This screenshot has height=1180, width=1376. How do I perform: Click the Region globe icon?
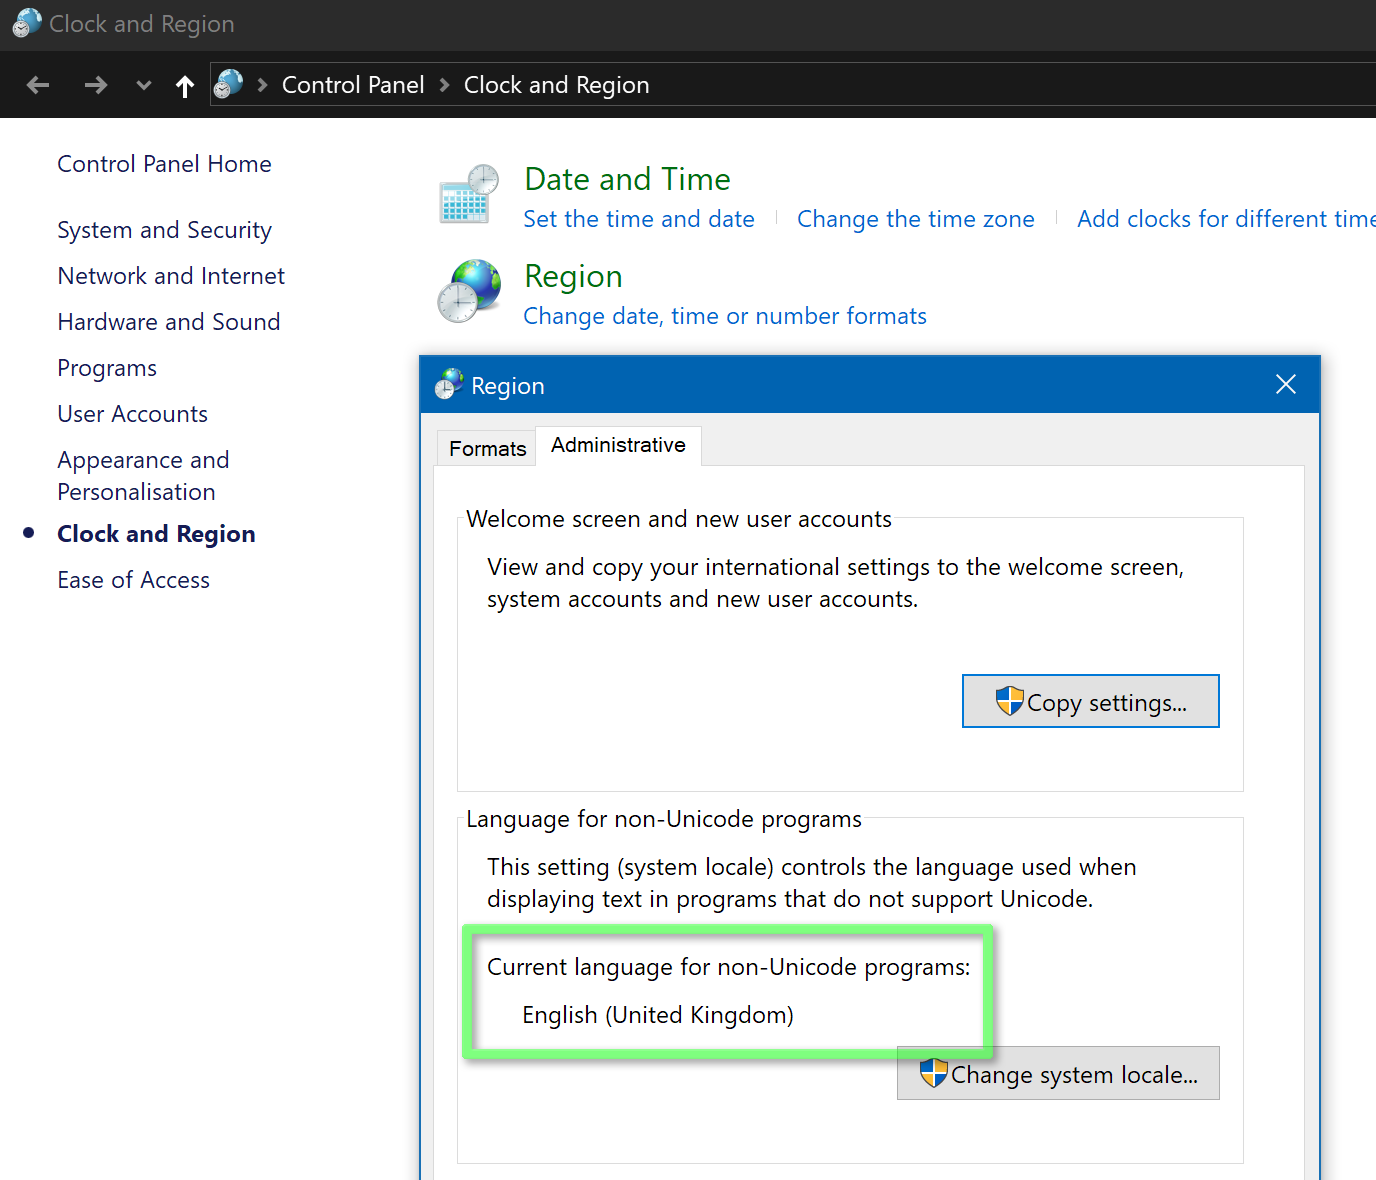pyautogui.click(x=469, y=291)
